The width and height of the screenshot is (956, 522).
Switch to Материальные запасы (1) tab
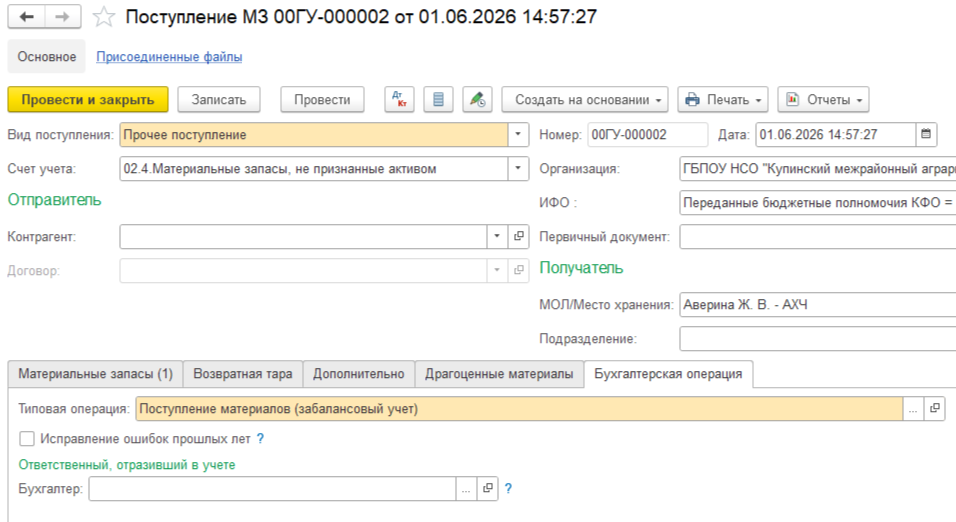(96, 374)
